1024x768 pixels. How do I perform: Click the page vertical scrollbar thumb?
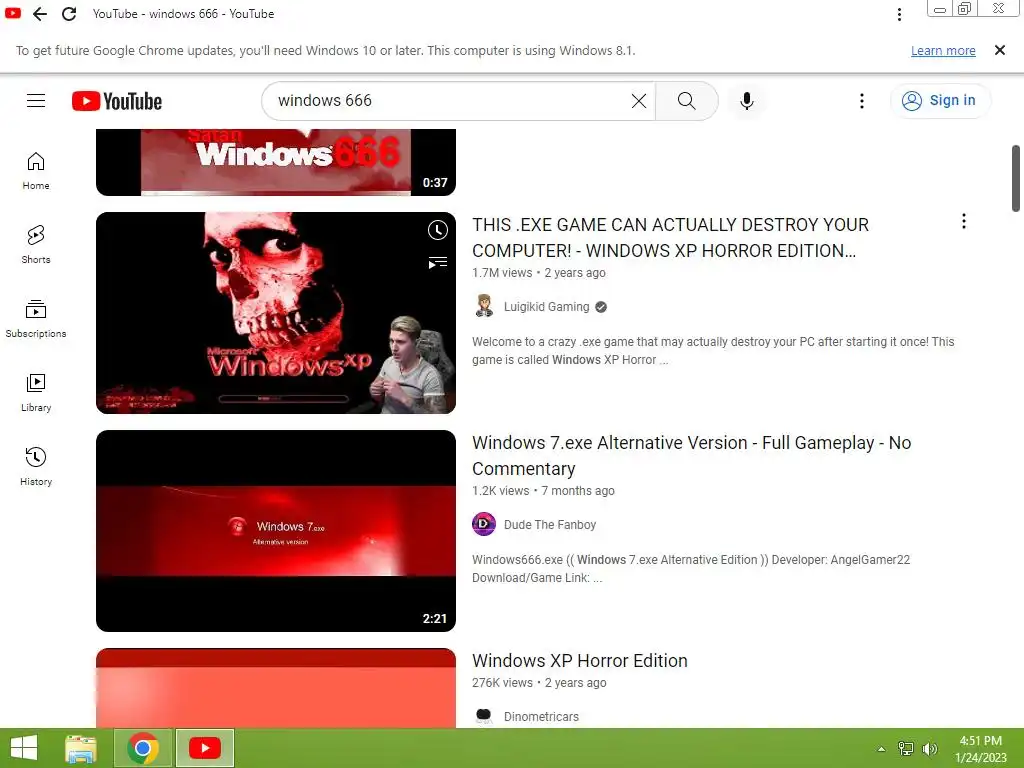point(1016,178)
